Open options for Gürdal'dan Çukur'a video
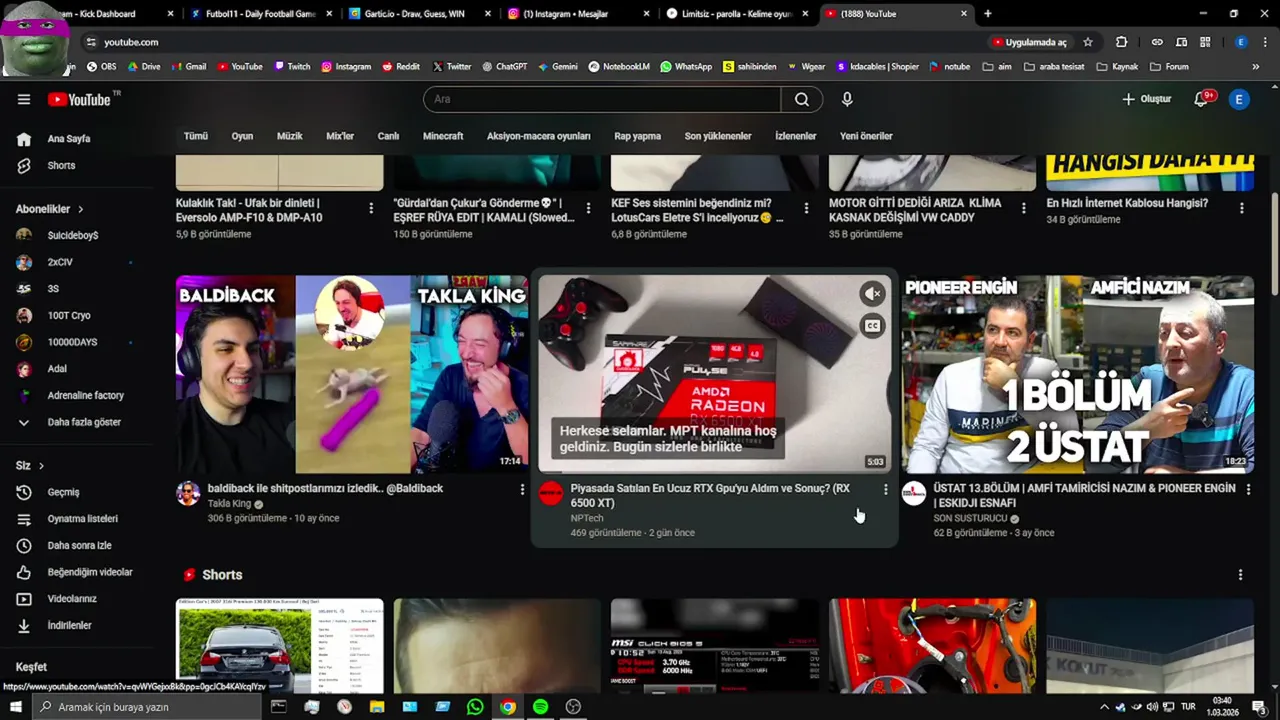The image size is (1280, 720). point(588,208)
